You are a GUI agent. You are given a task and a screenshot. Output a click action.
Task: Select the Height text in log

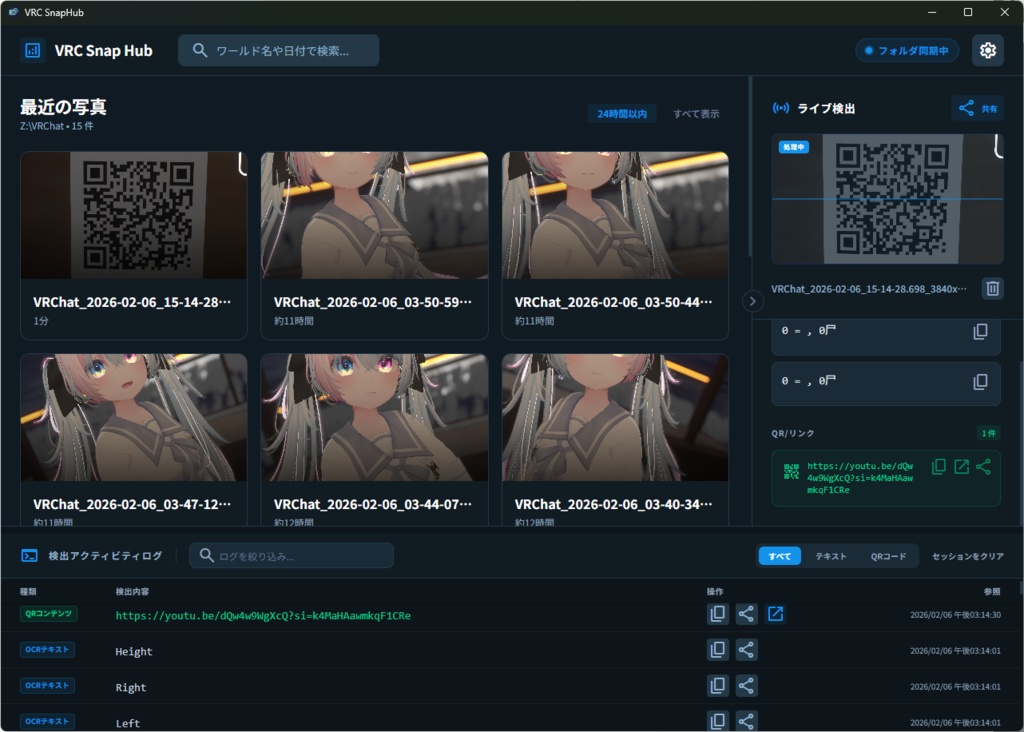click(x=133, y=652)
